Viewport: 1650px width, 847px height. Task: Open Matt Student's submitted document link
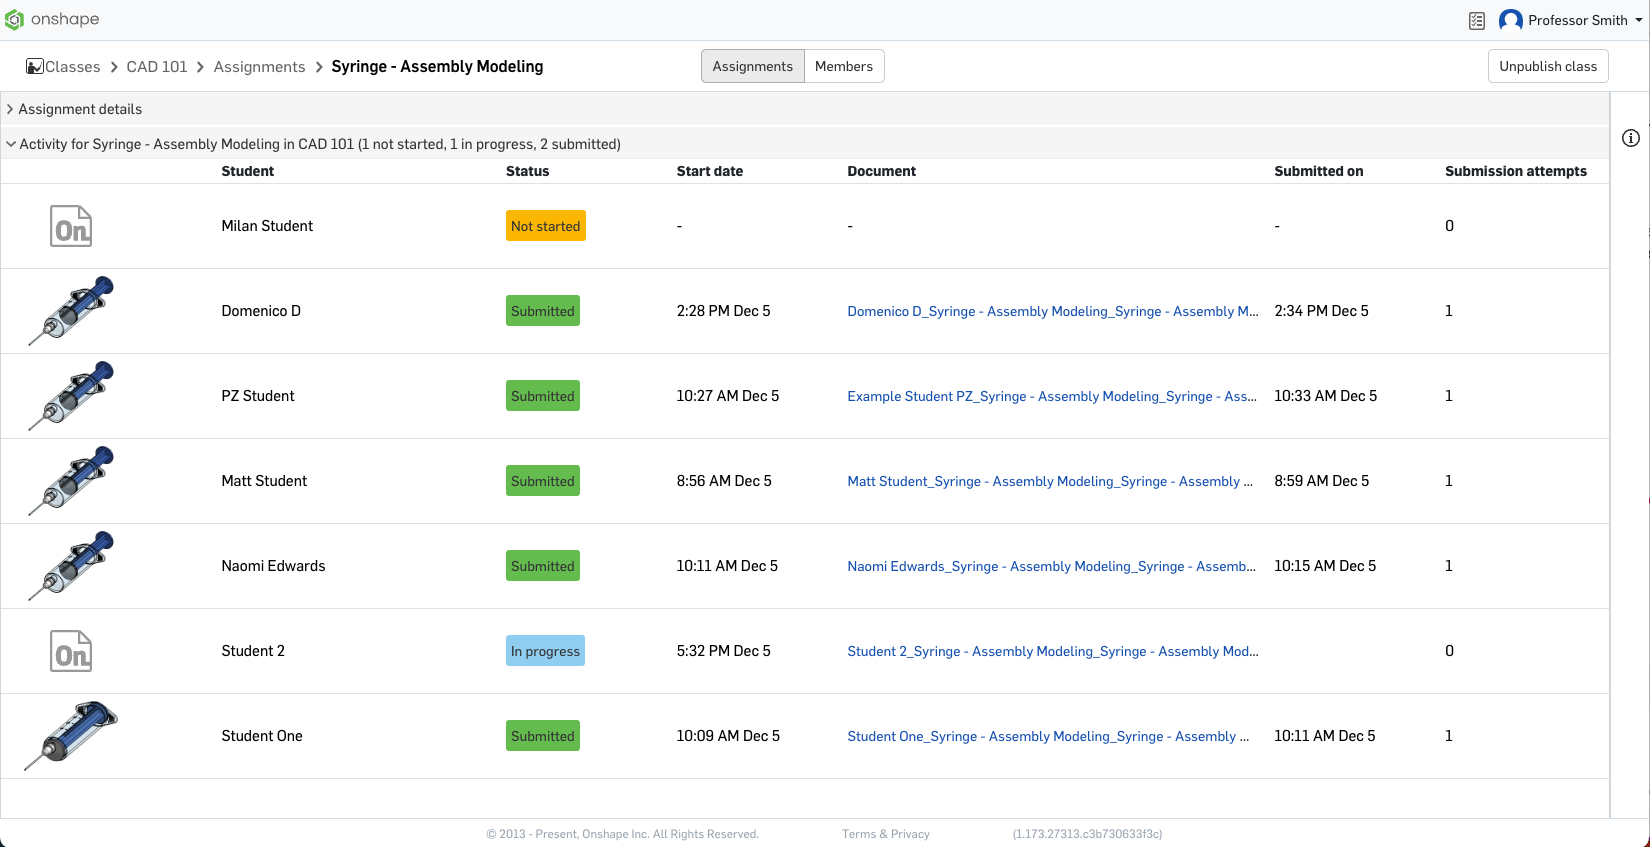coord(1050,481)
